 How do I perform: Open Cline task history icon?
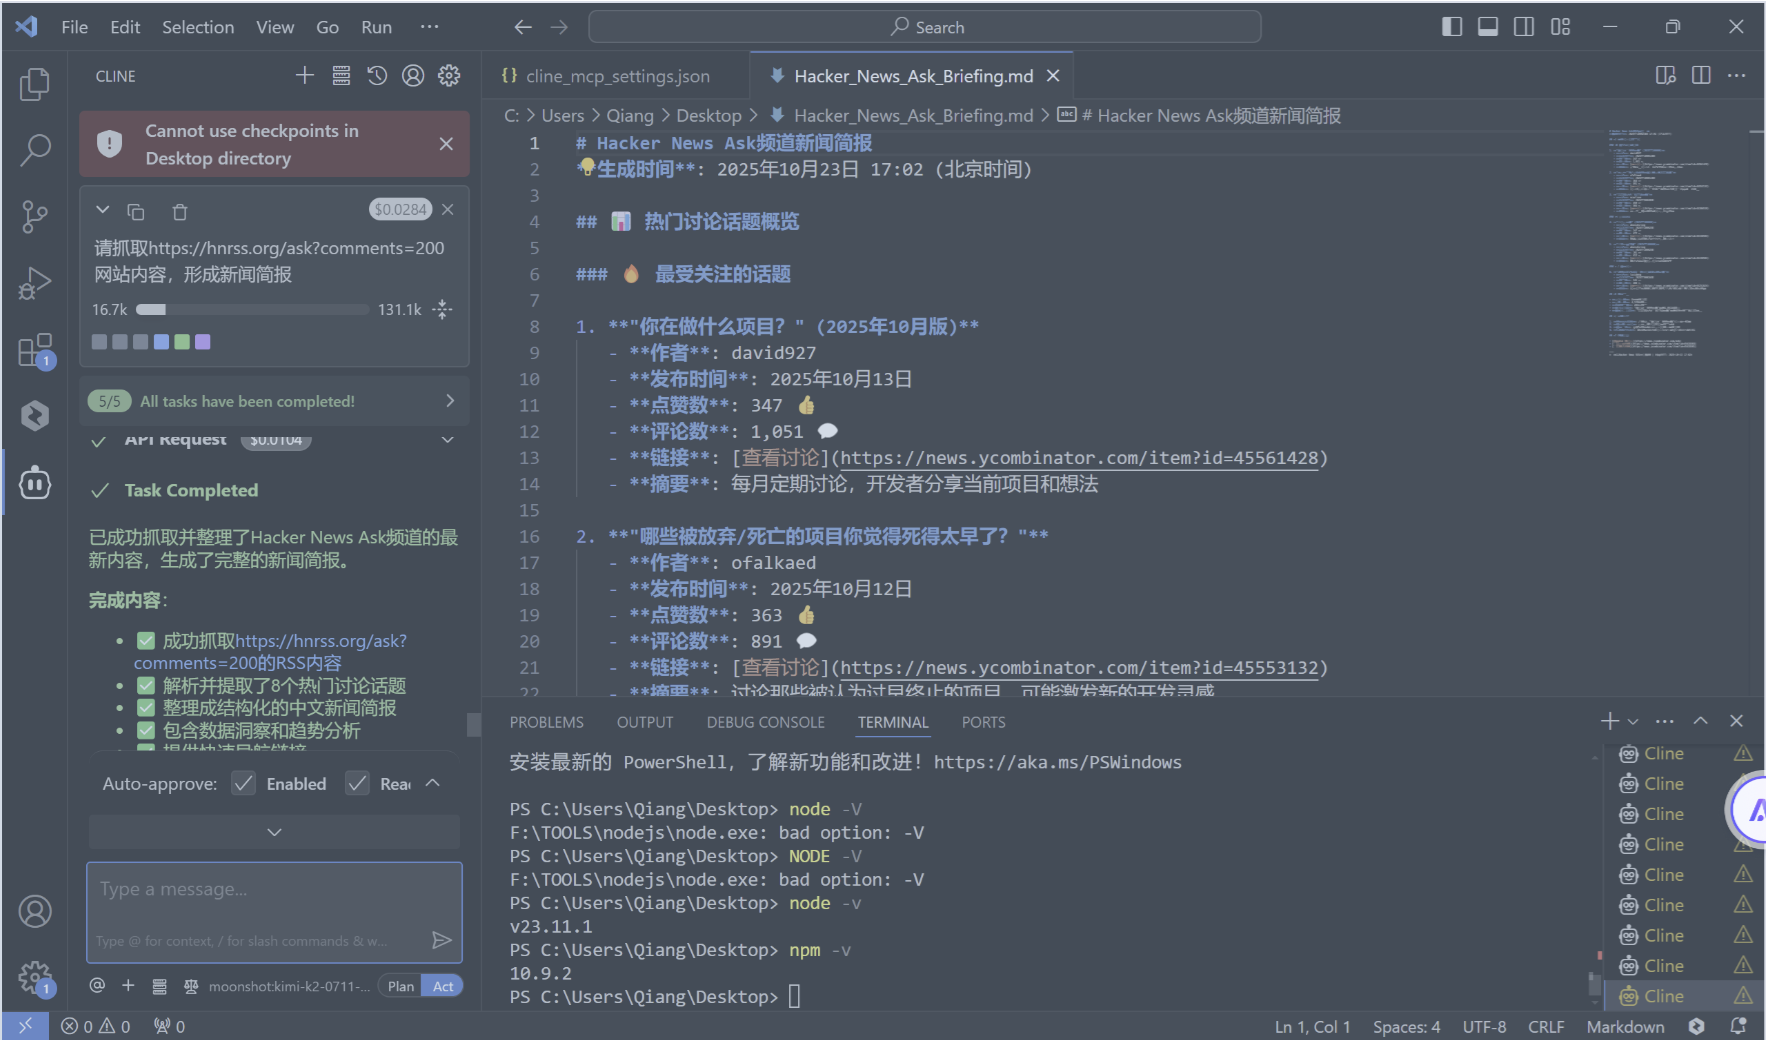click(377, 75)
